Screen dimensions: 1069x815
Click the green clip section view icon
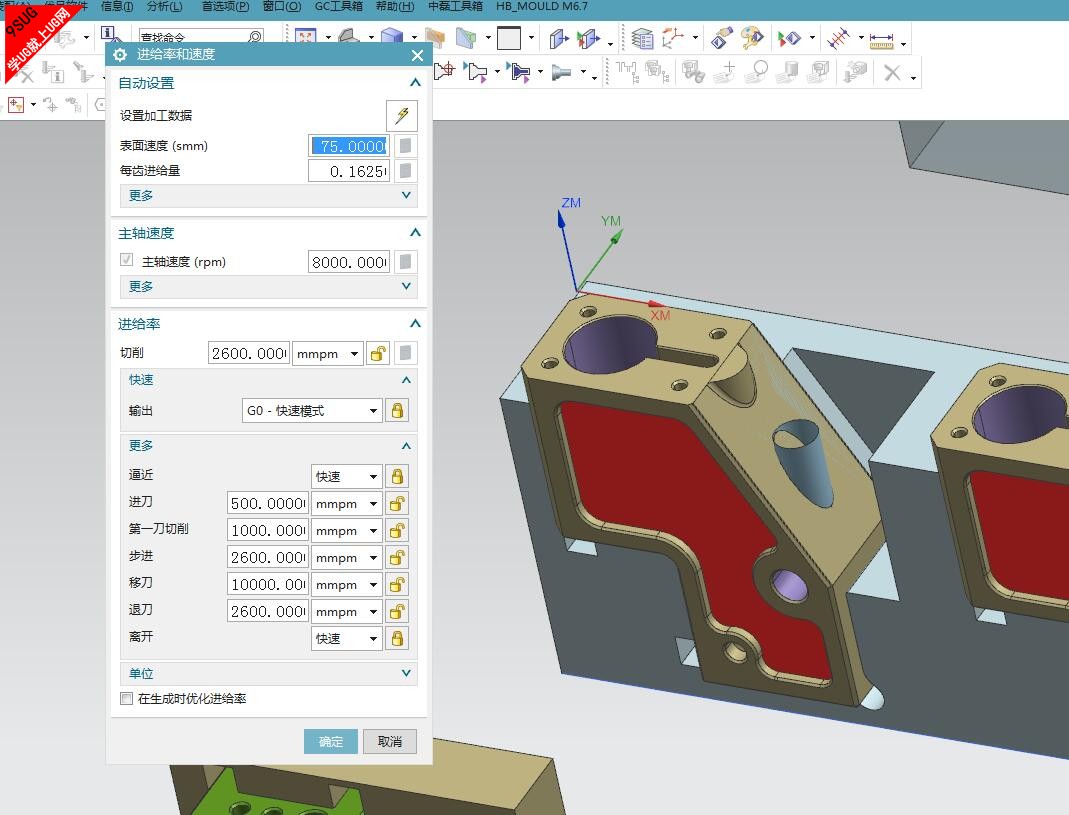466,38
